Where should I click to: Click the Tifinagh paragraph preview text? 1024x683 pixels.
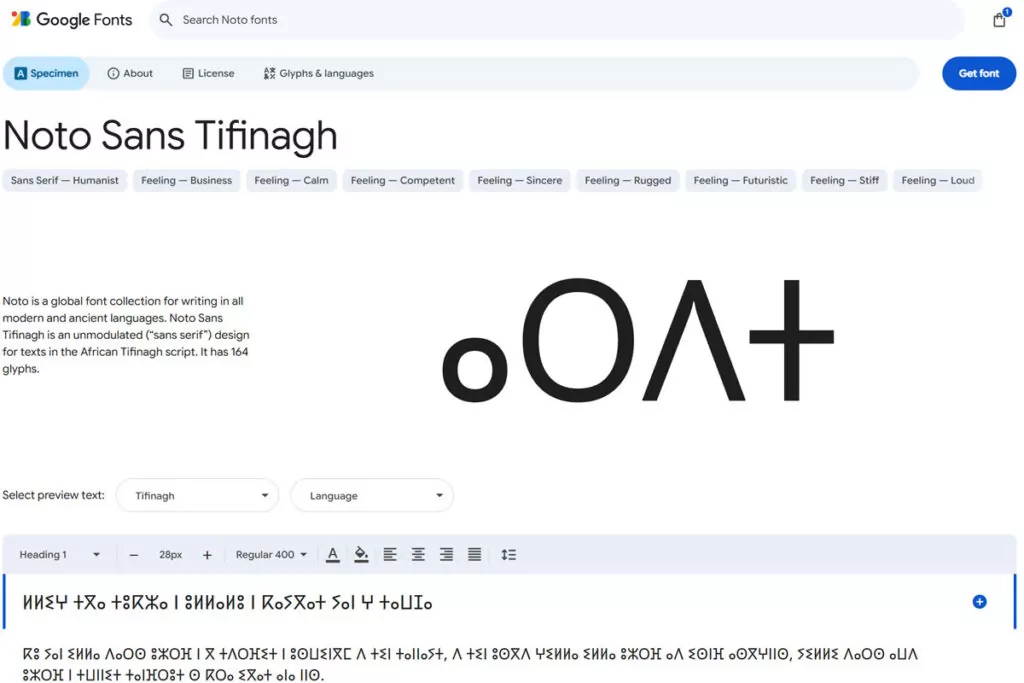pos(470,664)
